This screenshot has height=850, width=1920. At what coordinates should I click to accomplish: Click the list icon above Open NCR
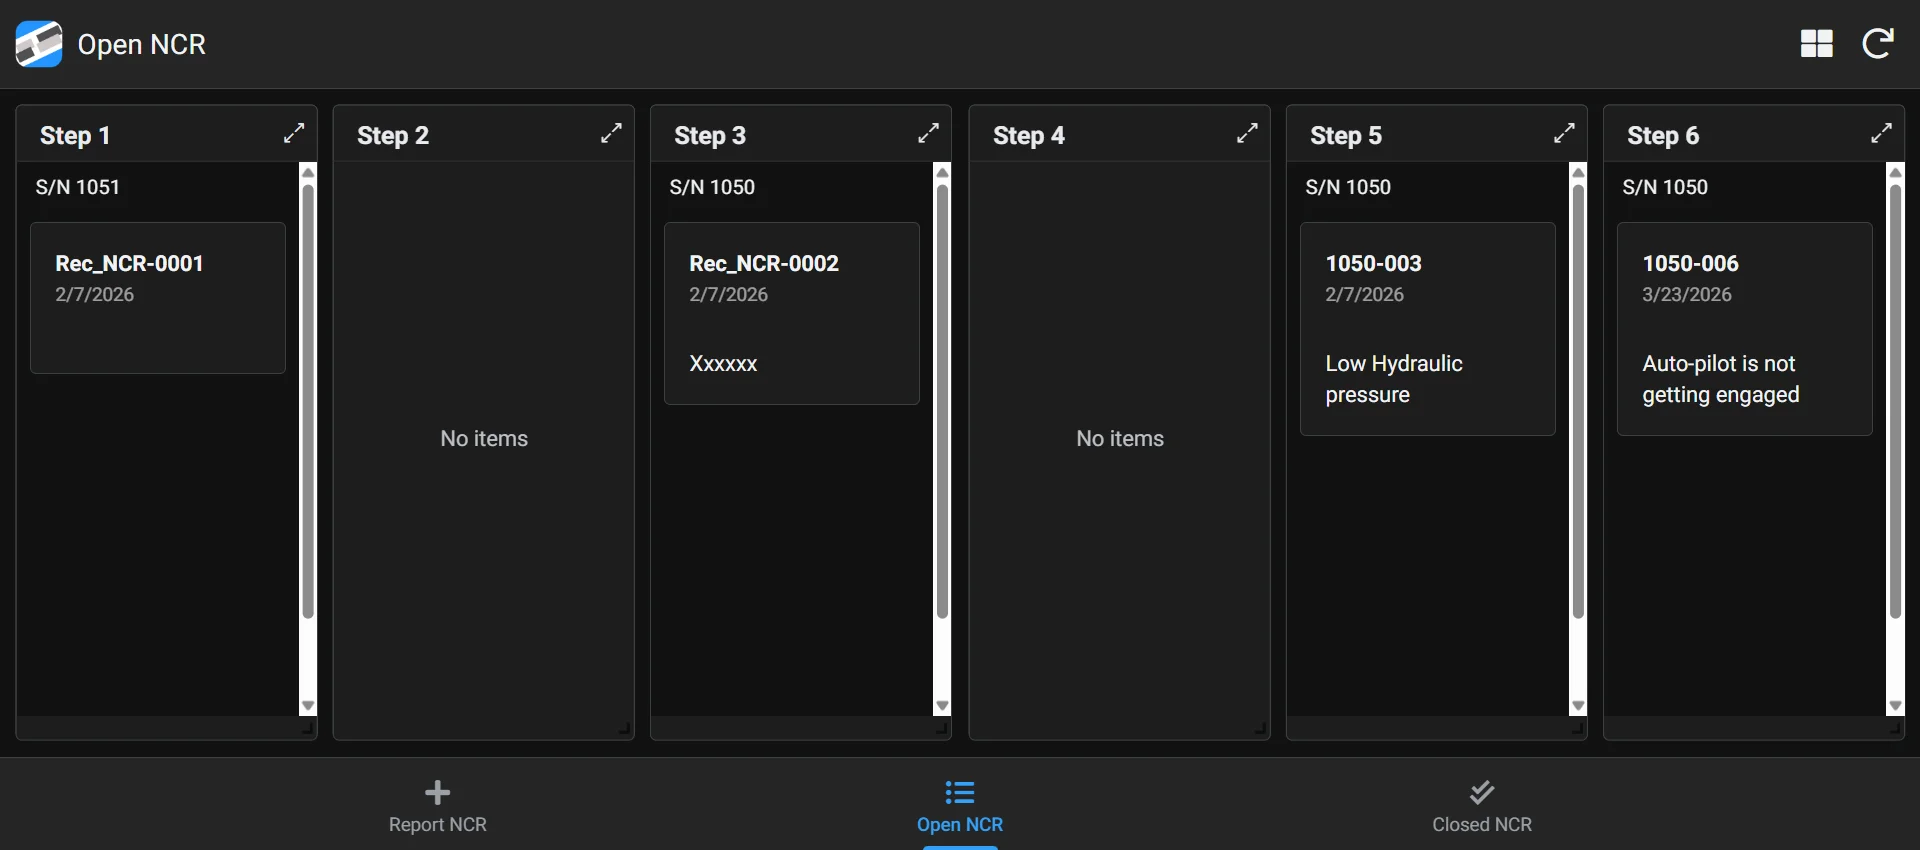[960, 792]
